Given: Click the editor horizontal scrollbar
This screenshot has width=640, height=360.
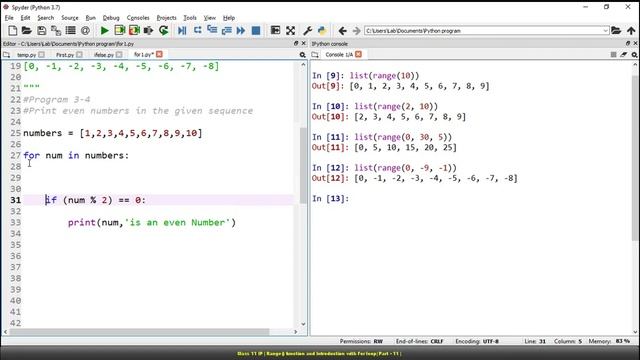Looking at the screenshot, I should 139,332.
